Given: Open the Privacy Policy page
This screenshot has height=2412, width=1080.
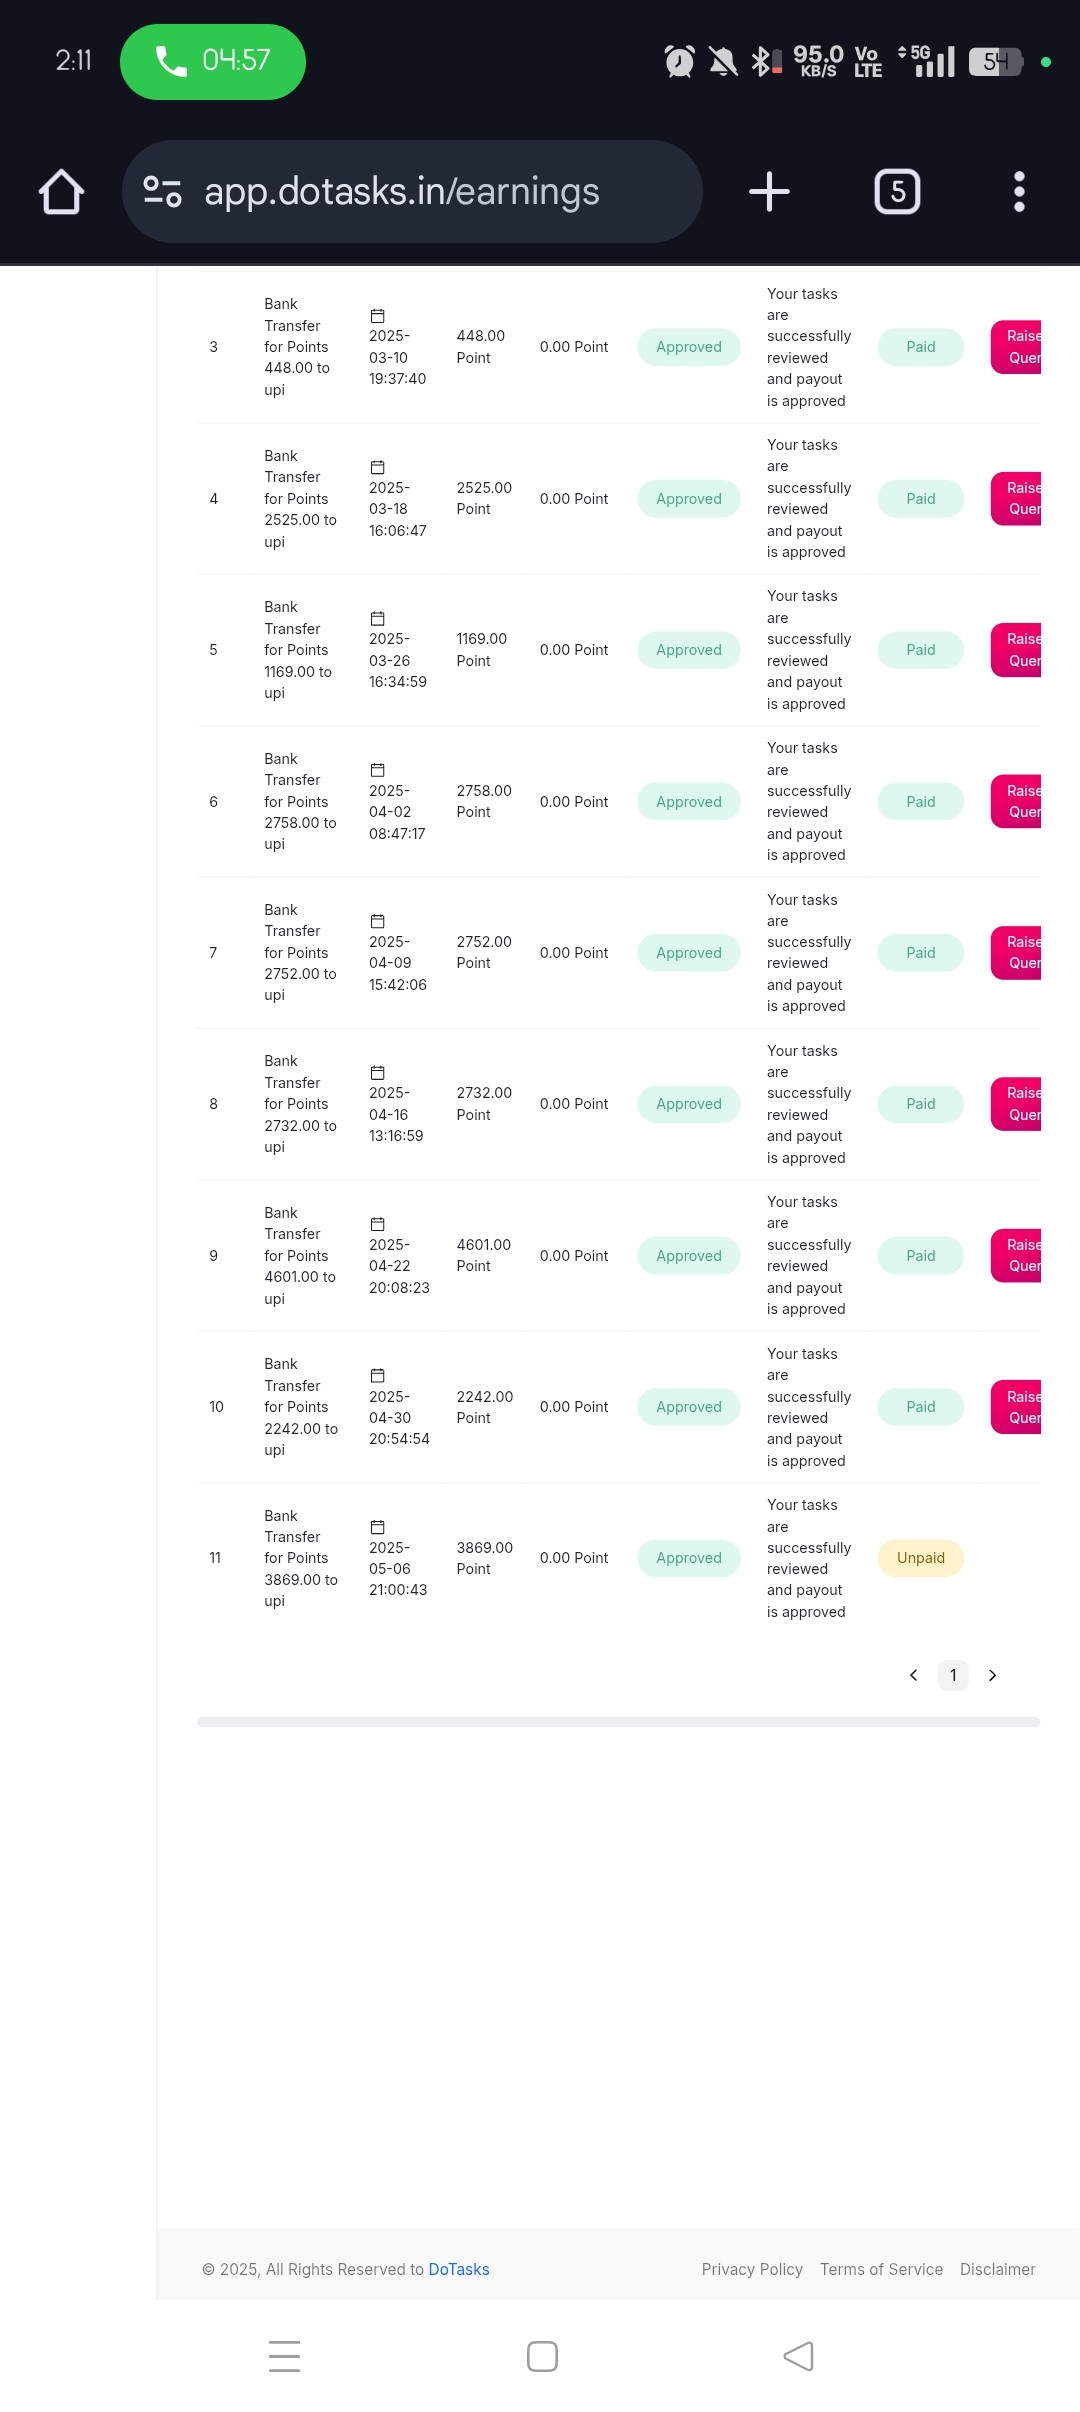Looking at the screenshot, I should tap(752, 2269).
